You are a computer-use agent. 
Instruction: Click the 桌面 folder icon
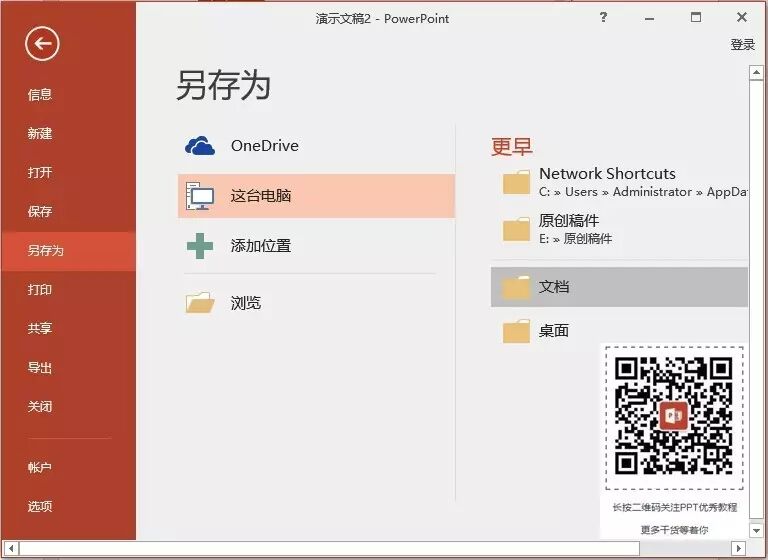coord(516,331)
